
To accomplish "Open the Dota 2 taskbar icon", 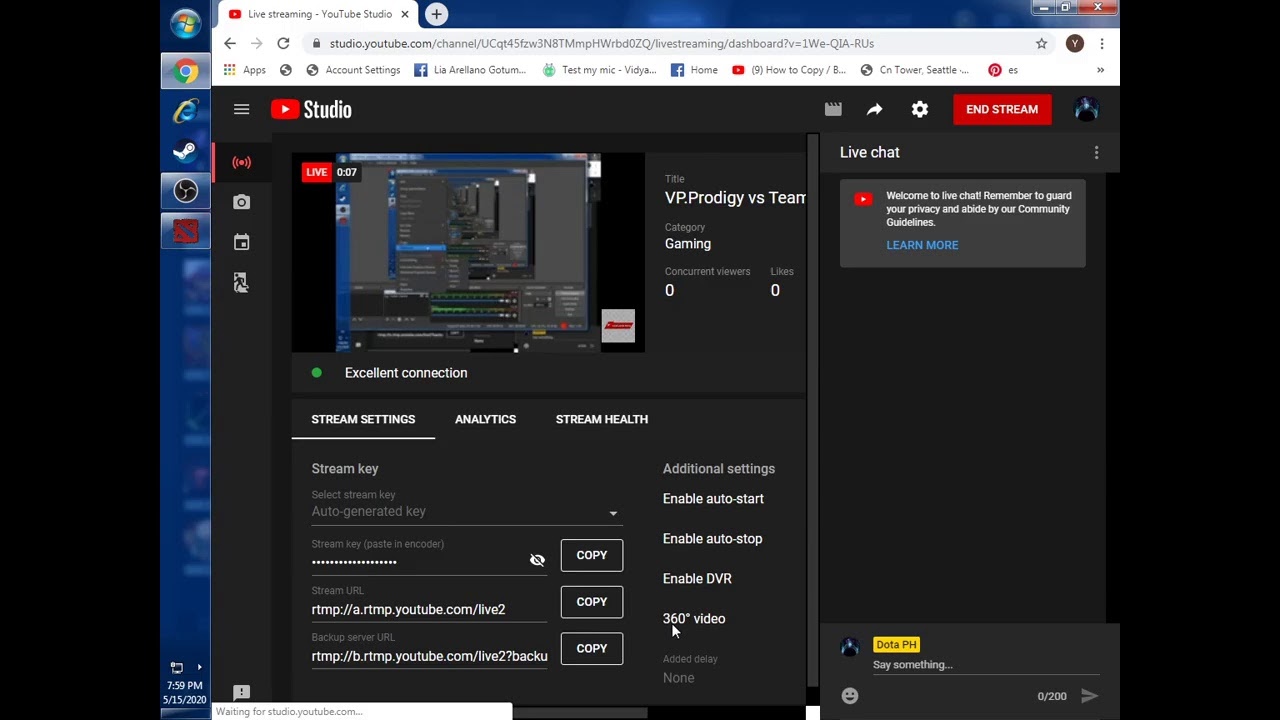I will coord(185,231).
